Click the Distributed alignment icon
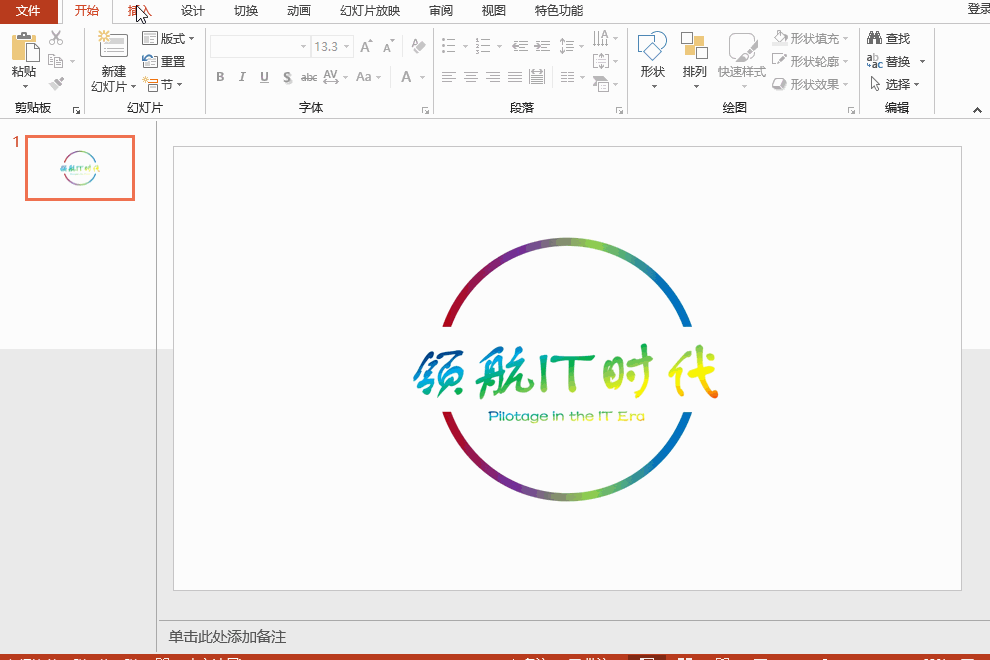 pos(537,77)
